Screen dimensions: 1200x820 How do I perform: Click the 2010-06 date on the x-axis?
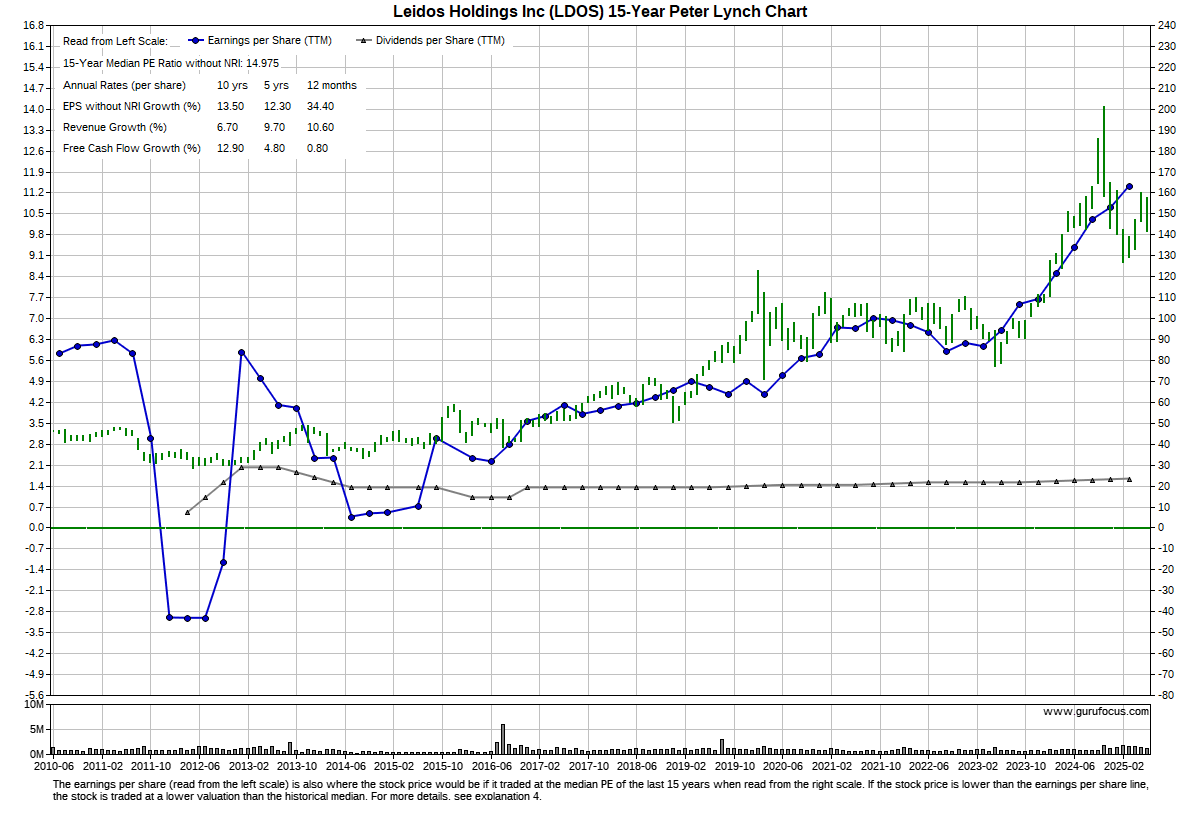pyautogui.click(x=53, y=765)
